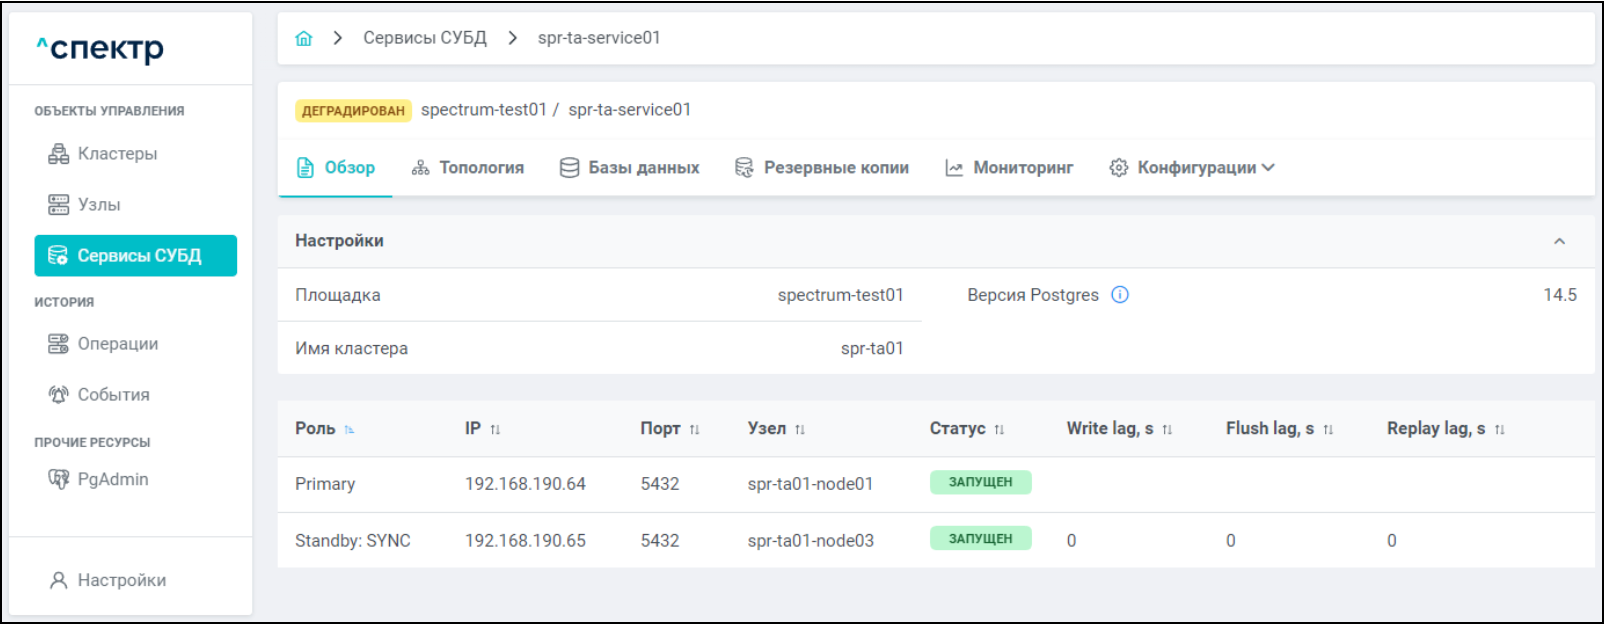The image size is (1604, 624).
Task: Open PgAdmin from sidebar
Action: point(112,480)
